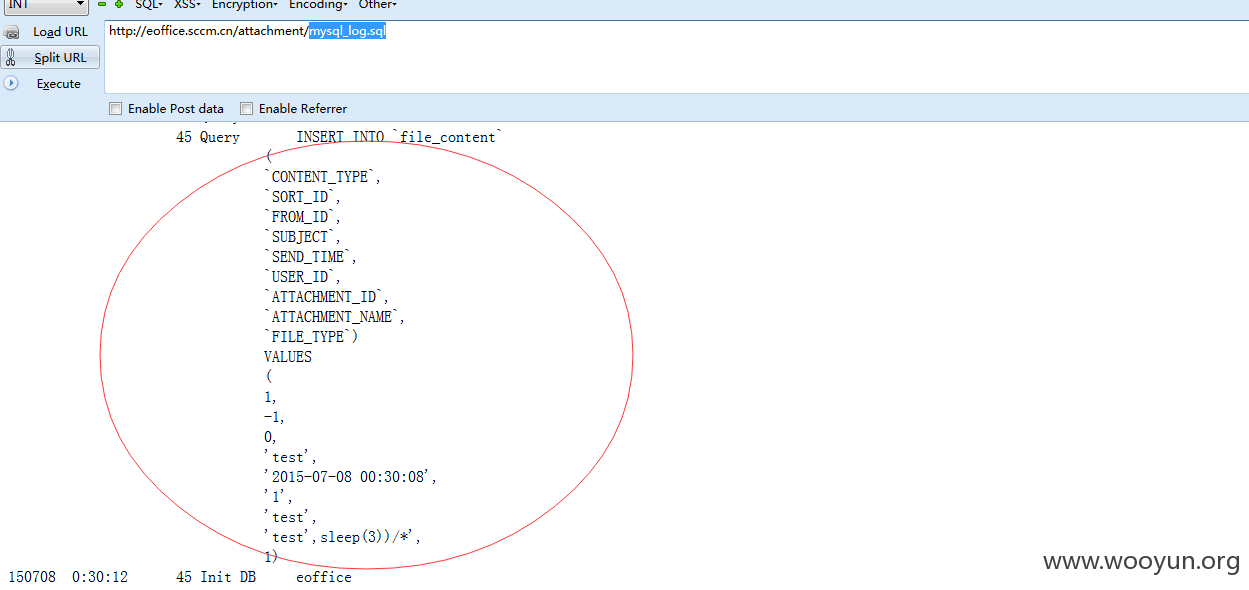Click the `SORT_ID`, column line
Image resolution: width=1249 pixels, height=590 pixels.
303,197
